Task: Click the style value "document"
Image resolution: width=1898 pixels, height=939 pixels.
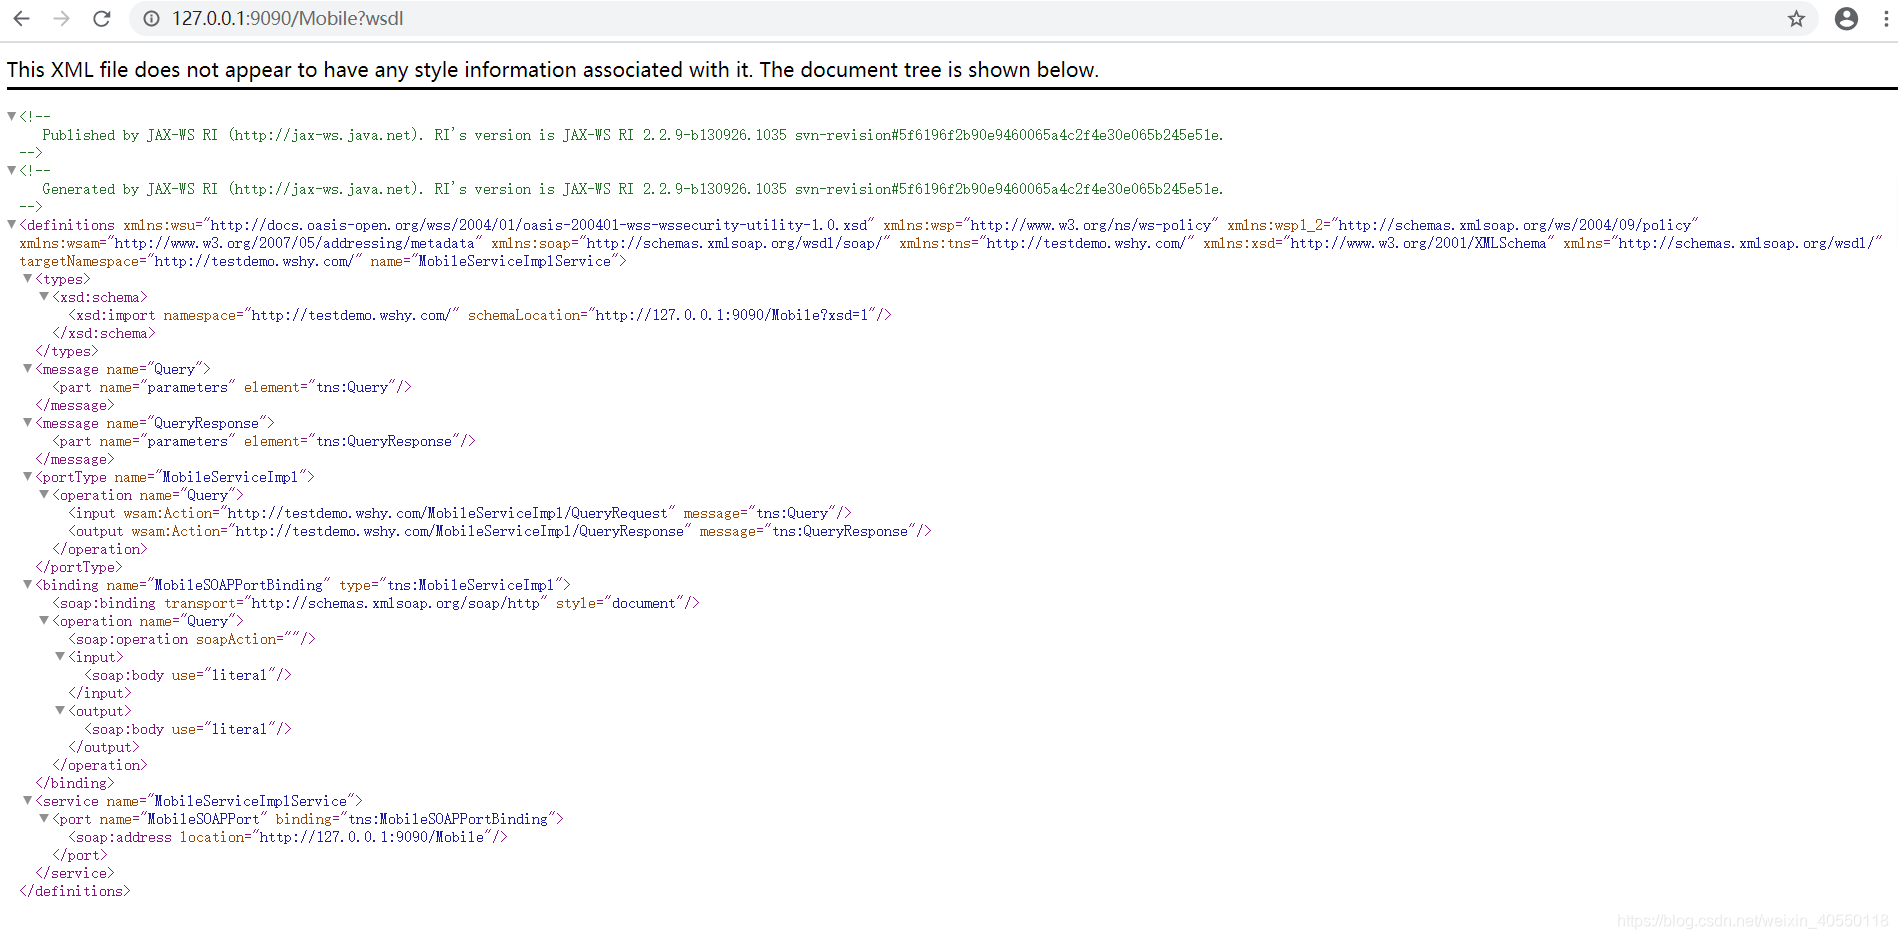Action: point(644,603)
